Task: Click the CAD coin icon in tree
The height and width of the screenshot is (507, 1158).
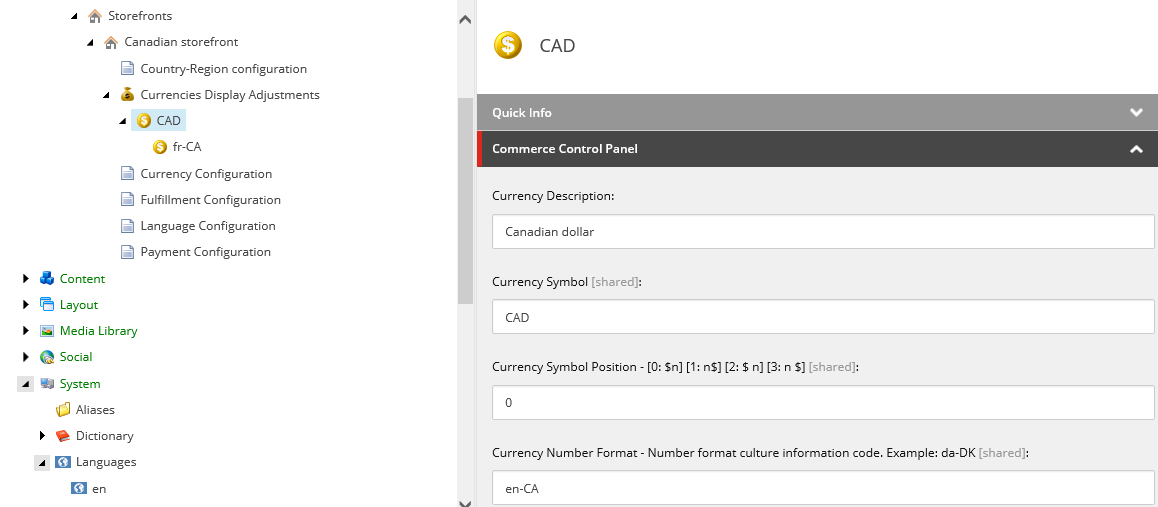Action: (x=144, y=121)
